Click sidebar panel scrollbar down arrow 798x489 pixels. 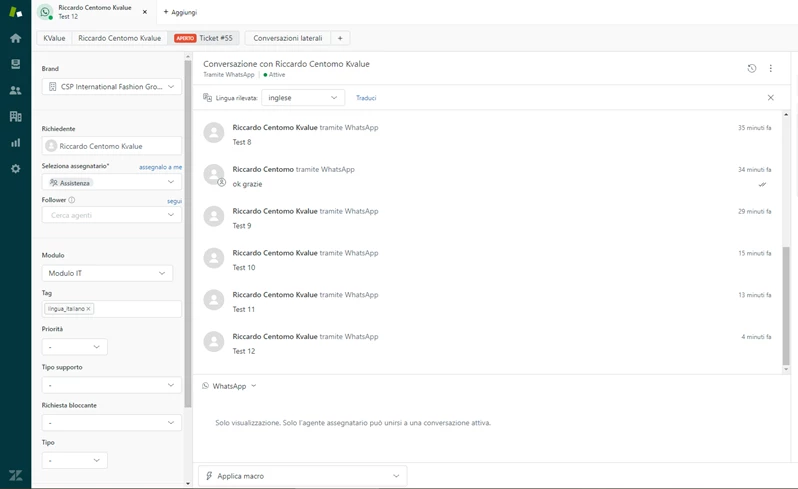point(188,483)
